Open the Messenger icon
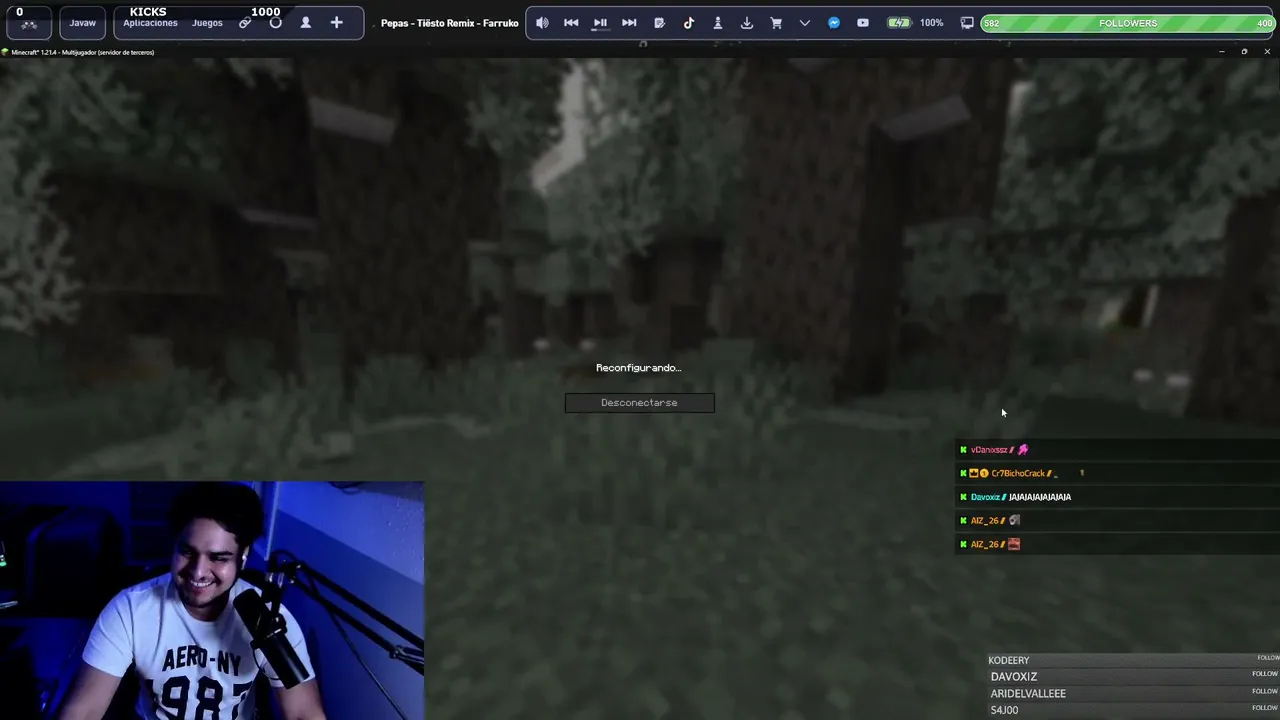 pyautogui.click(x=834, y=23)
